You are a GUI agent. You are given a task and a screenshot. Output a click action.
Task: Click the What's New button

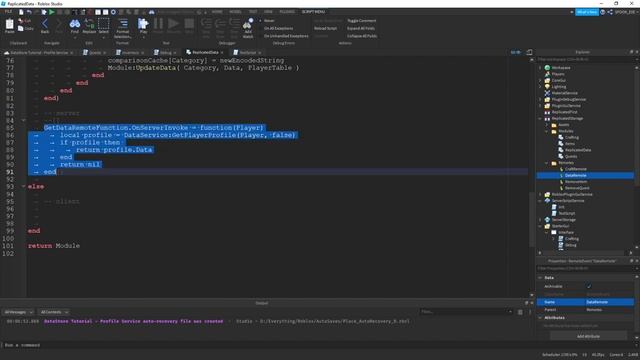click(x=587, y=12)
